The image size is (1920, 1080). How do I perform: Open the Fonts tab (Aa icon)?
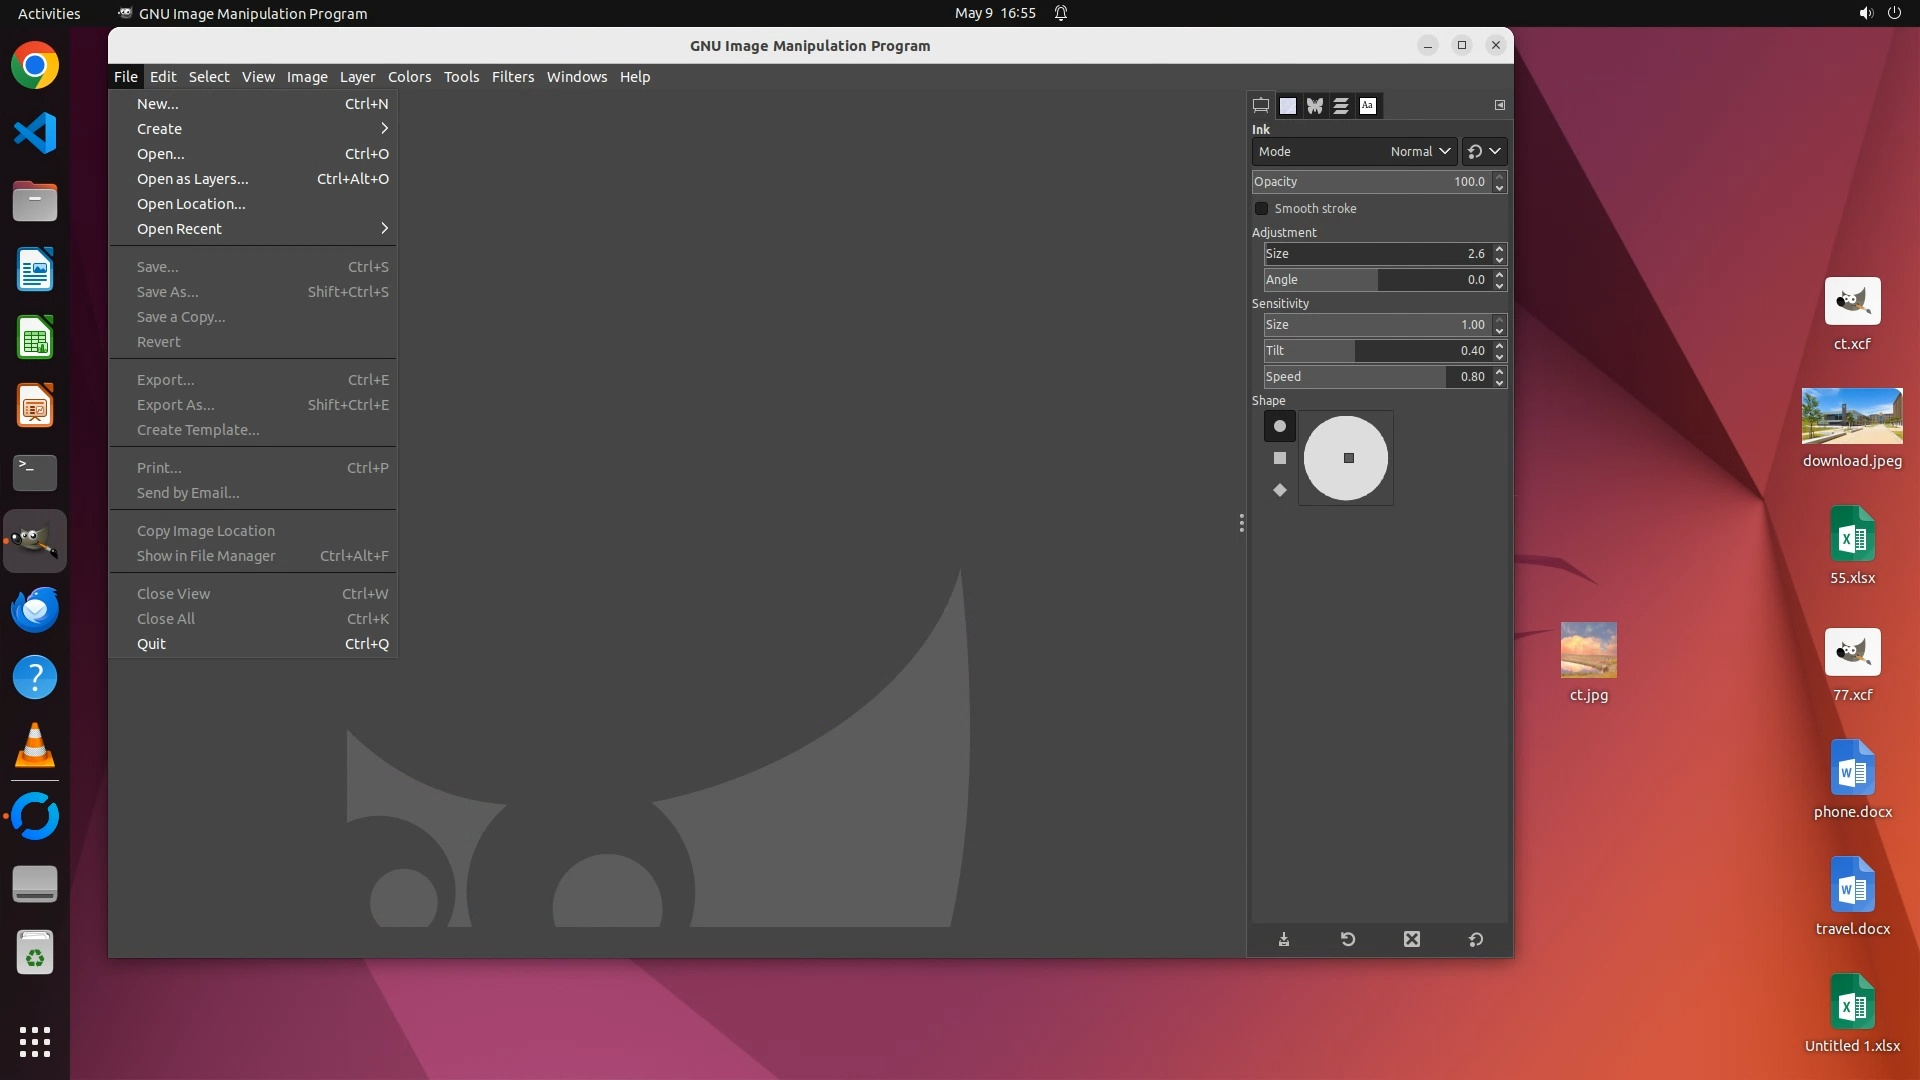click(x=1368, y=105)
